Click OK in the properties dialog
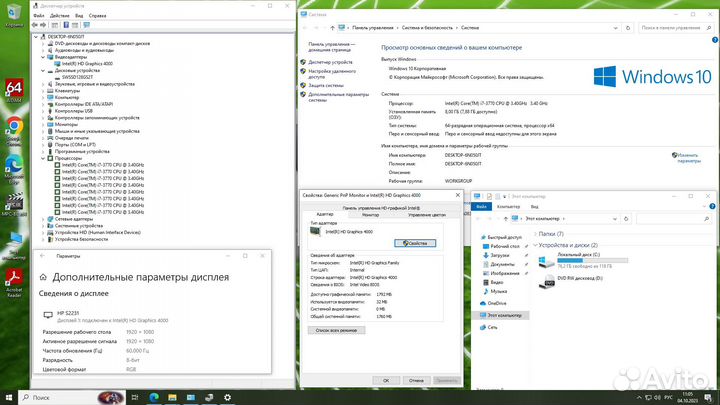Viewport: 720px width, 405px height. [x=386, y=380]
